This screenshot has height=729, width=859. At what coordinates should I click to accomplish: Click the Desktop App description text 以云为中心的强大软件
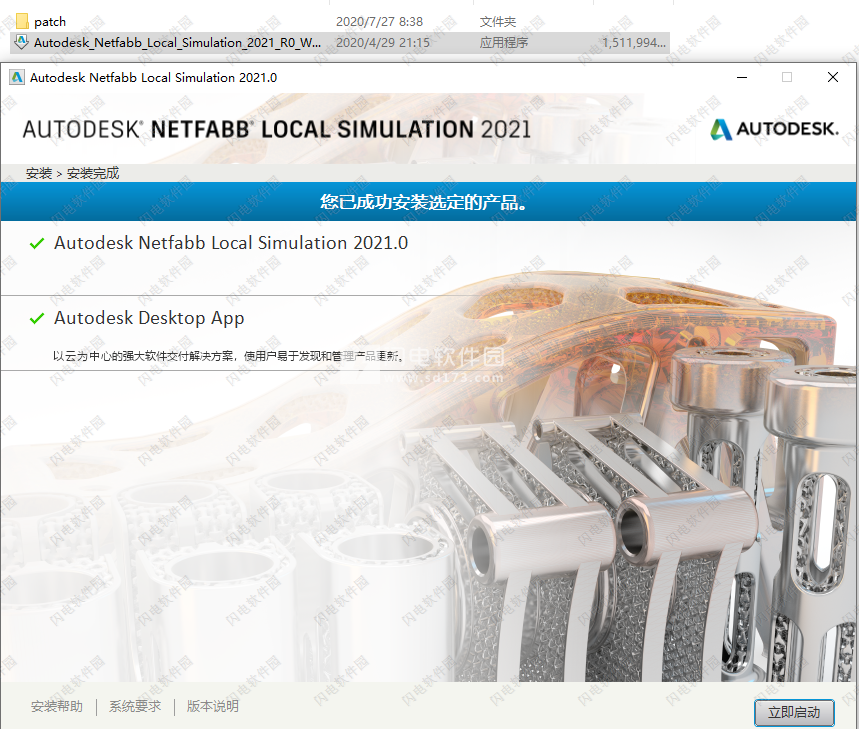click(x=228, y=356)
